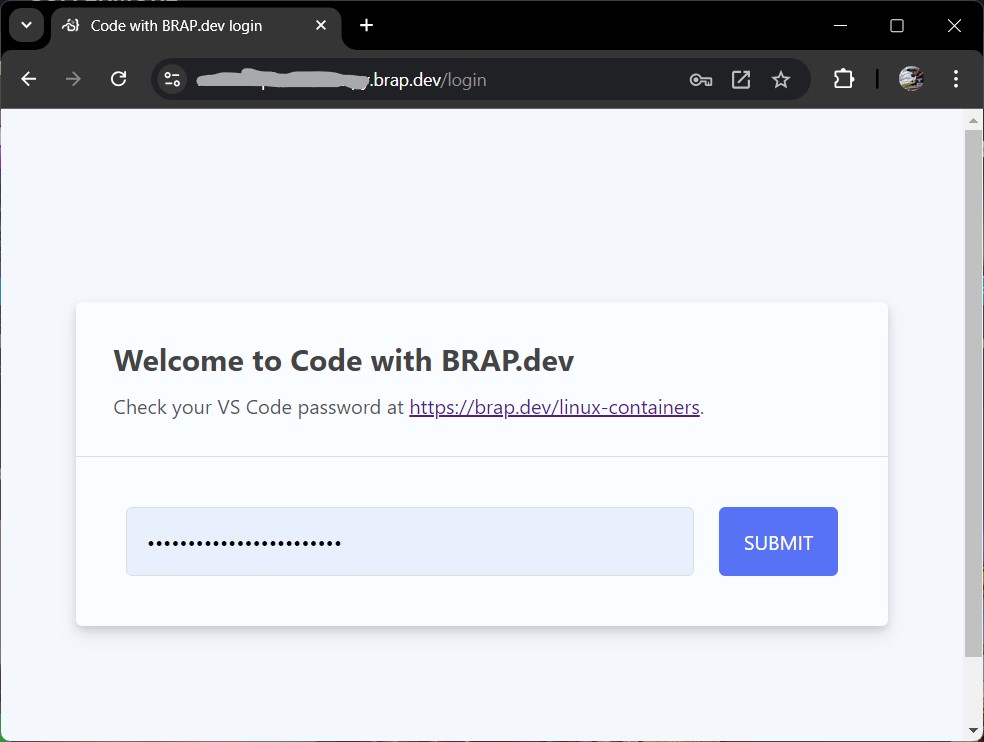
Task: Click the scrollbar down arrow
Action: [x=973, y=731]
